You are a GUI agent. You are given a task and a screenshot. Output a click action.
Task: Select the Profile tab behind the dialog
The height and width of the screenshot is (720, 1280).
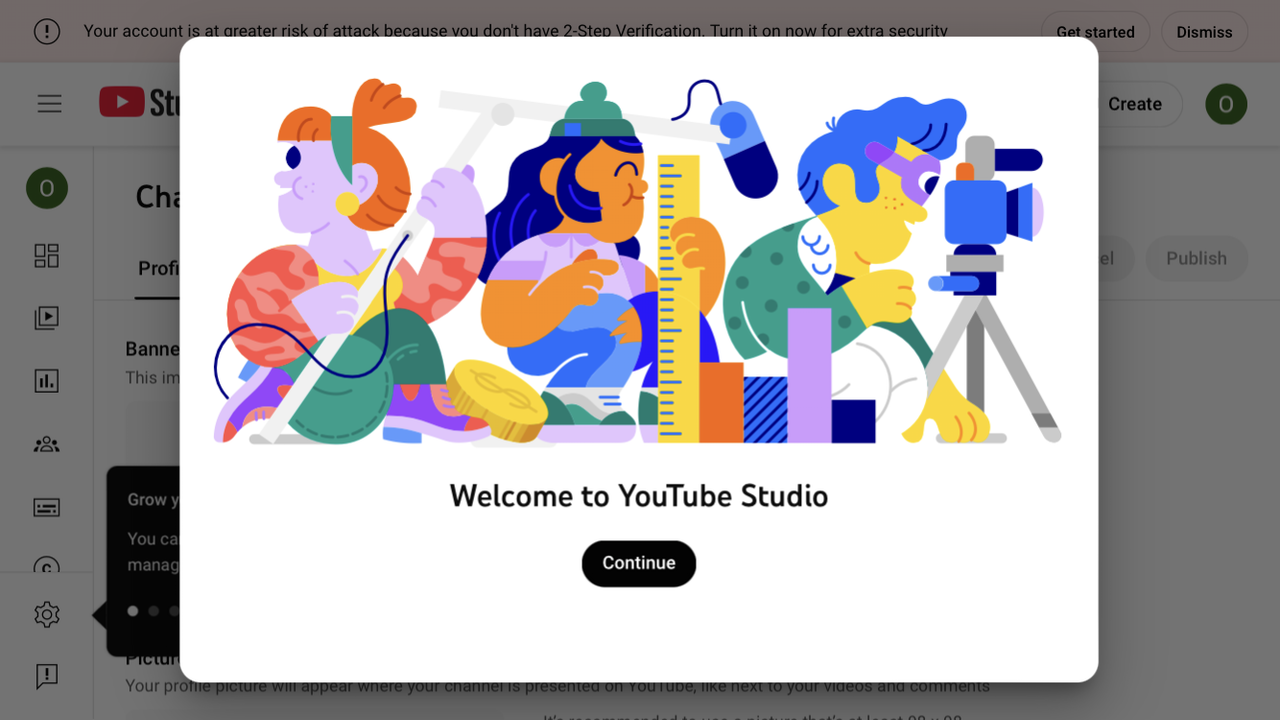(x=158, y=268)
